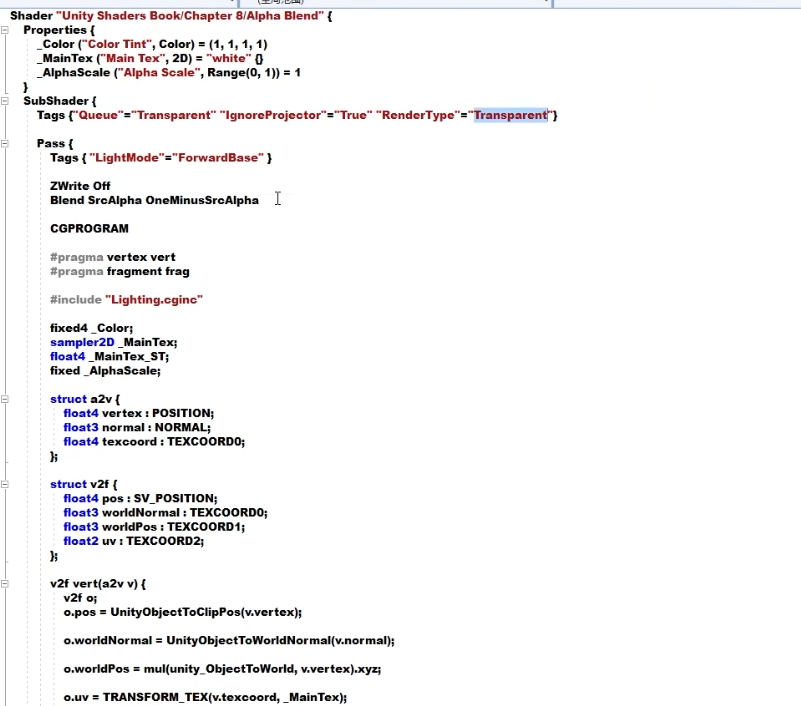Click the "white" default texture string
The height and width of the screenshot is (706, 801).
(x=228, y=59)
